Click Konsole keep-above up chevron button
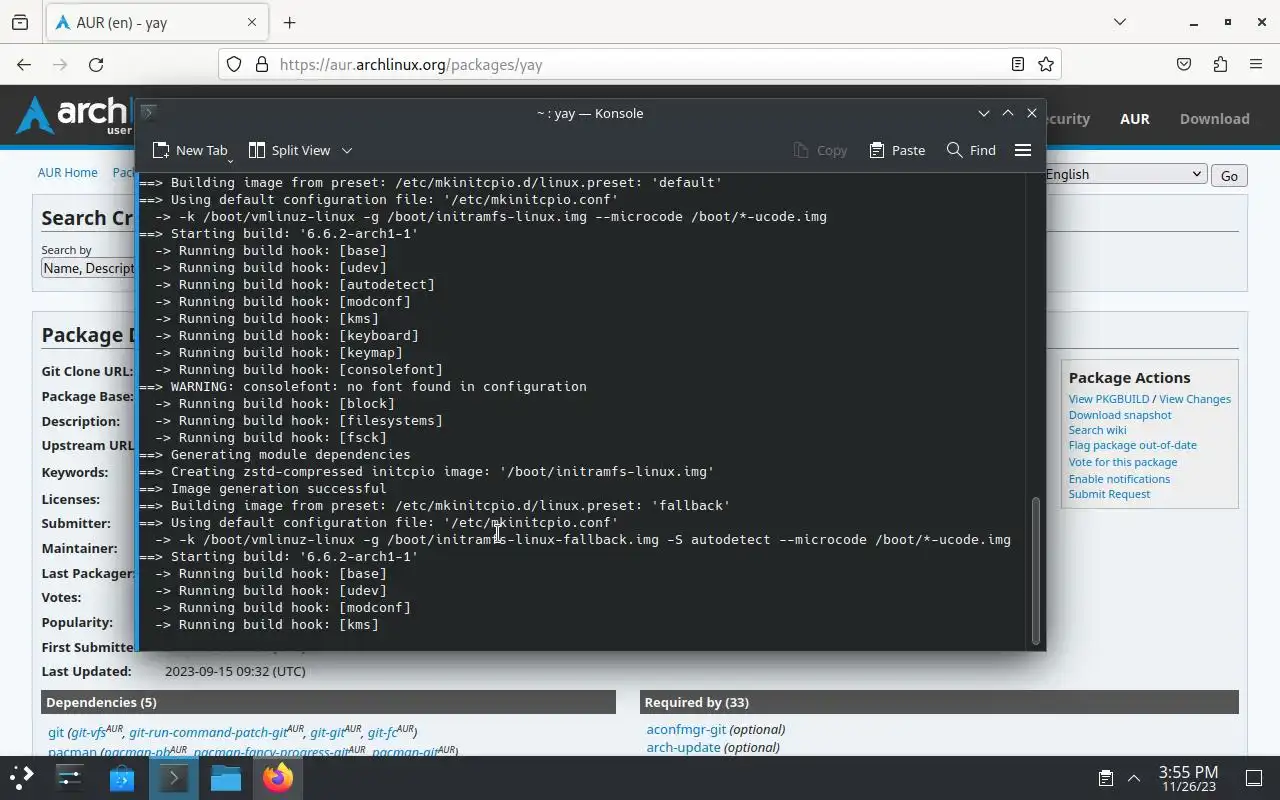The image size is (1280, 800). pos(1008,113)
